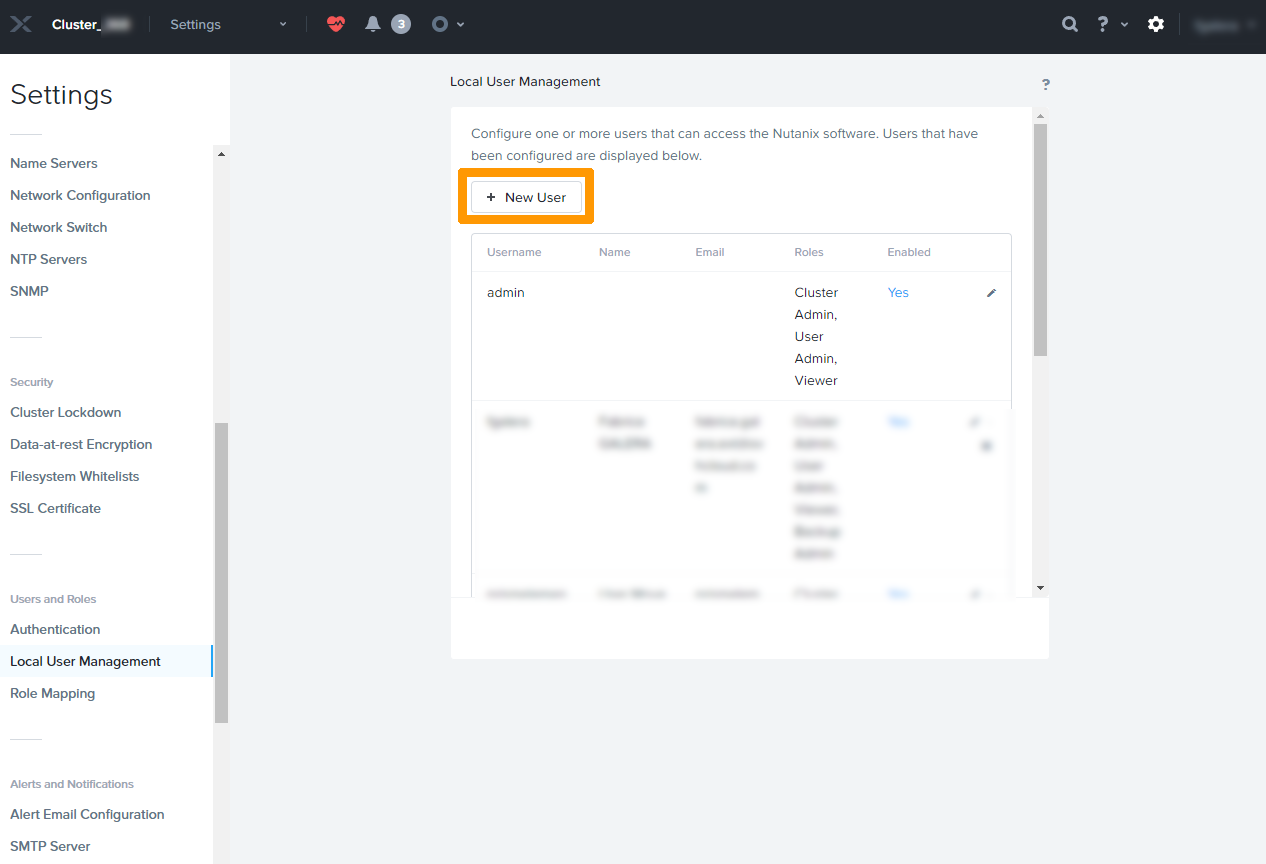
Task: Open the username dropdown at top right
Action: coord(1222,23)
